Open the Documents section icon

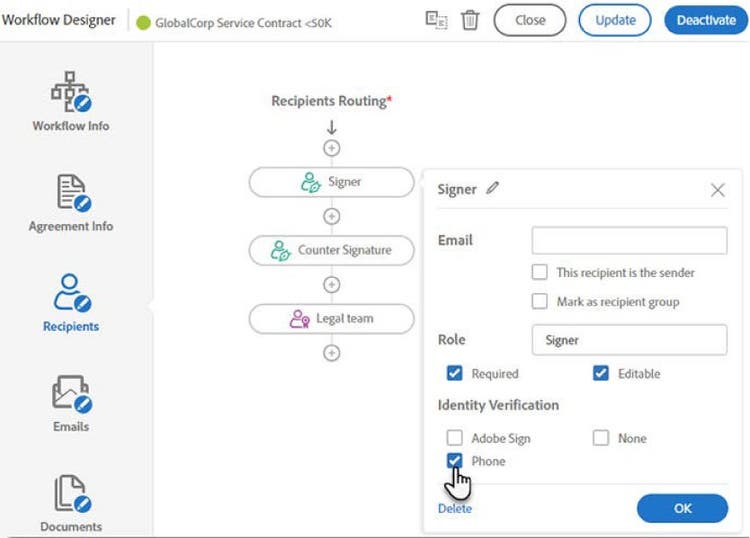pos(71,493)
